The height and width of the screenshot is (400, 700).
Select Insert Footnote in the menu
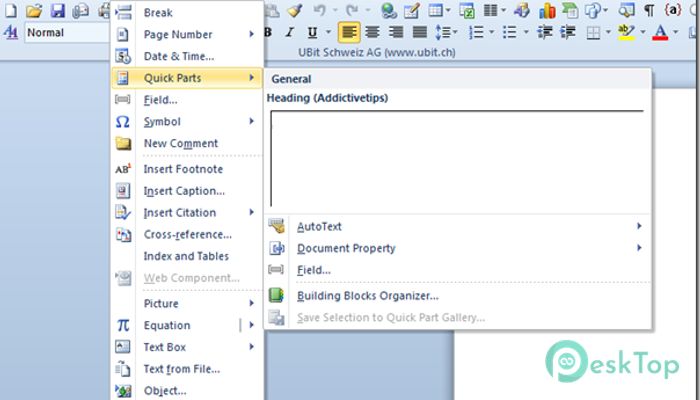pyautogui.click(x=187, y=169)
